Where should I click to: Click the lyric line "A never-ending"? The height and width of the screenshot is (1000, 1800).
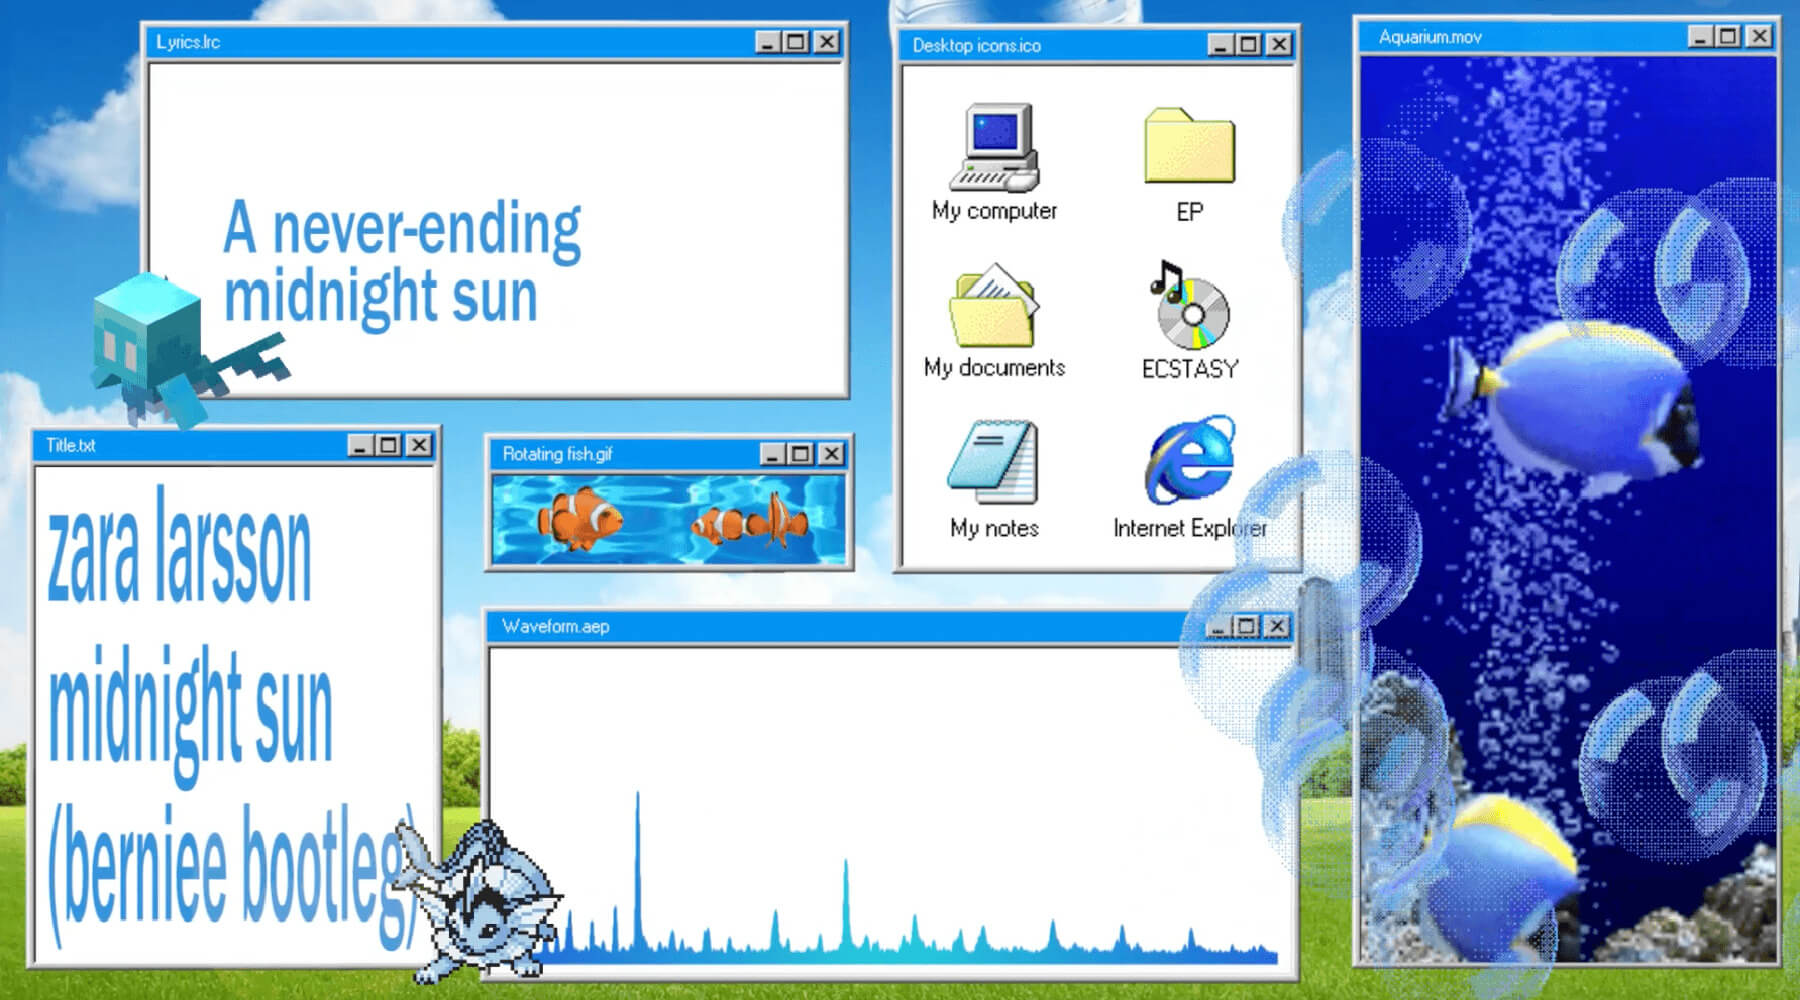pos(402,229)
